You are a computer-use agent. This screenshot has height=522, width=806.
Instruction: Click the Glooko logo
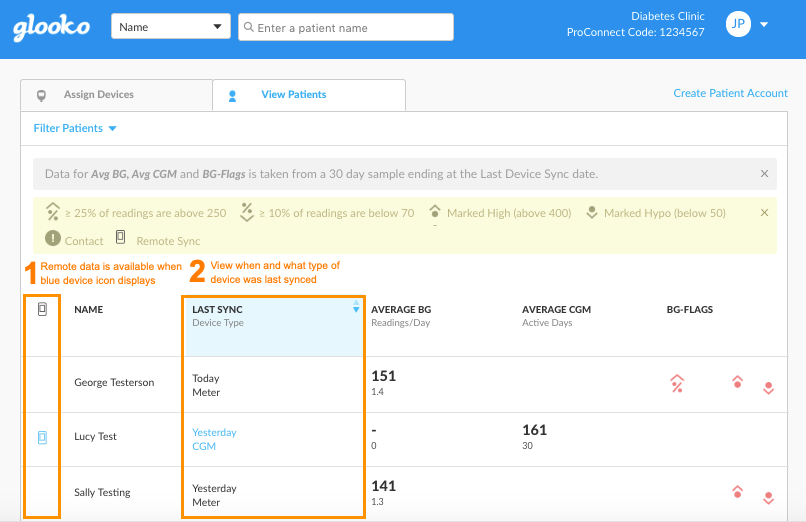51,28
